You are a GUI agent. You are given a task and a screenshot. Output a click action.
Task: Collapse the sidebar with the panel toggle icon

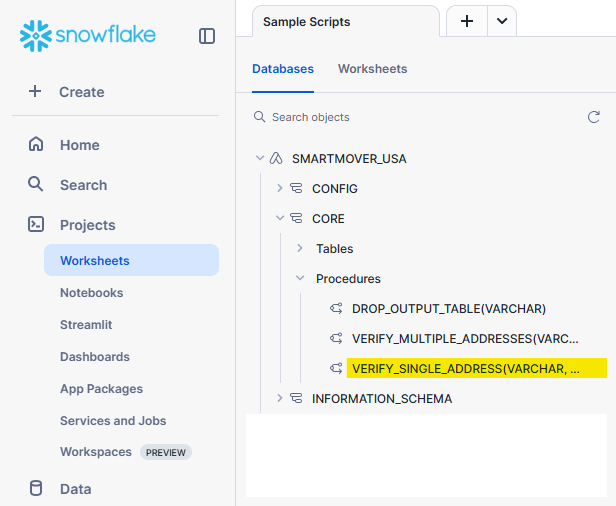tap(207, 36)
